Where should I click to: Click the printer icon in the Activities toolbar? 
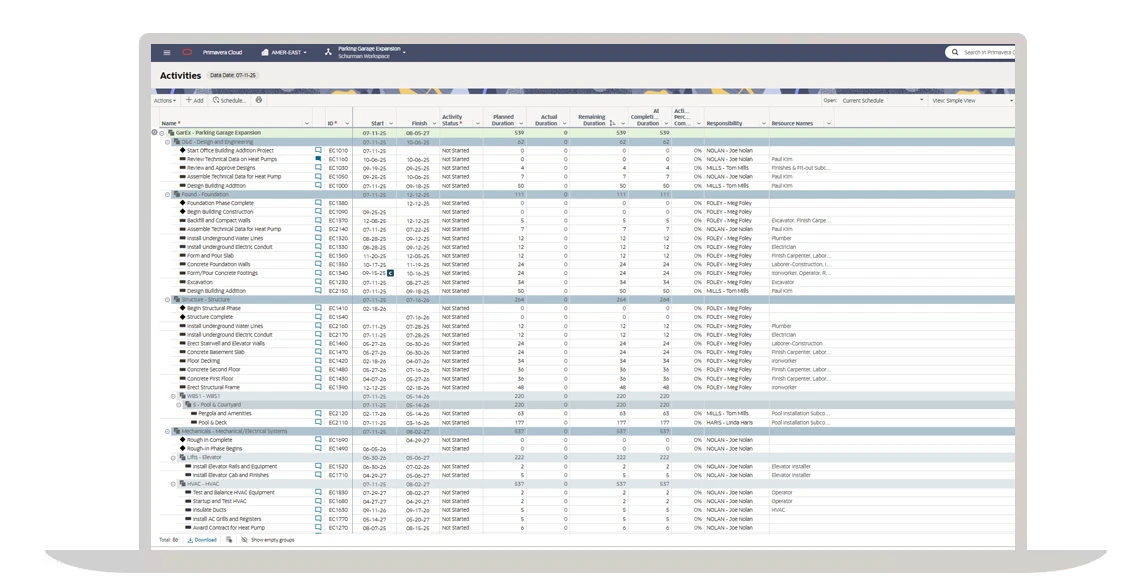coord(259,100)
